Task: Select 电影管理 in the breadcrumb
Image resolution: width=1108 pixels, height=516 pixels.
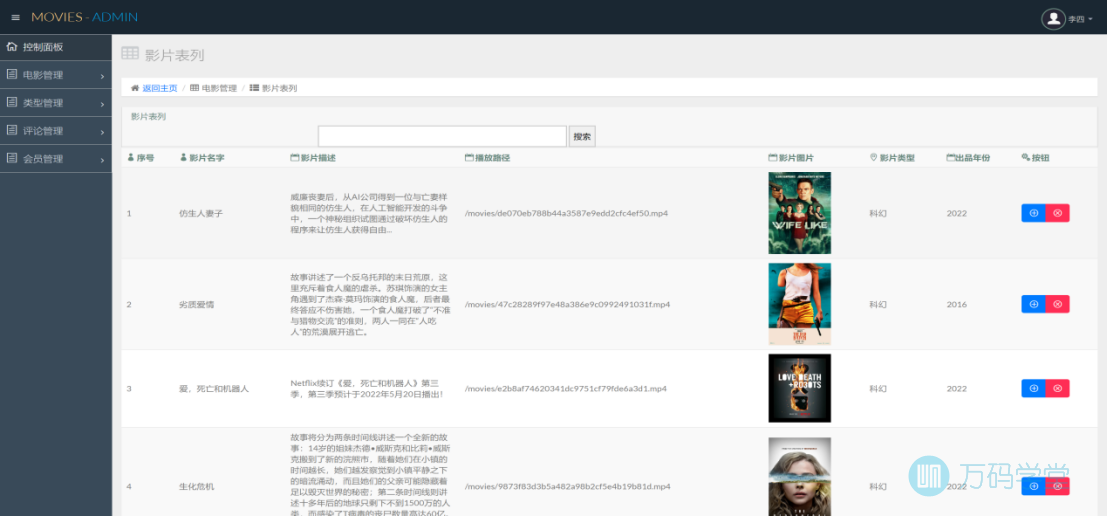Action: 219,88
